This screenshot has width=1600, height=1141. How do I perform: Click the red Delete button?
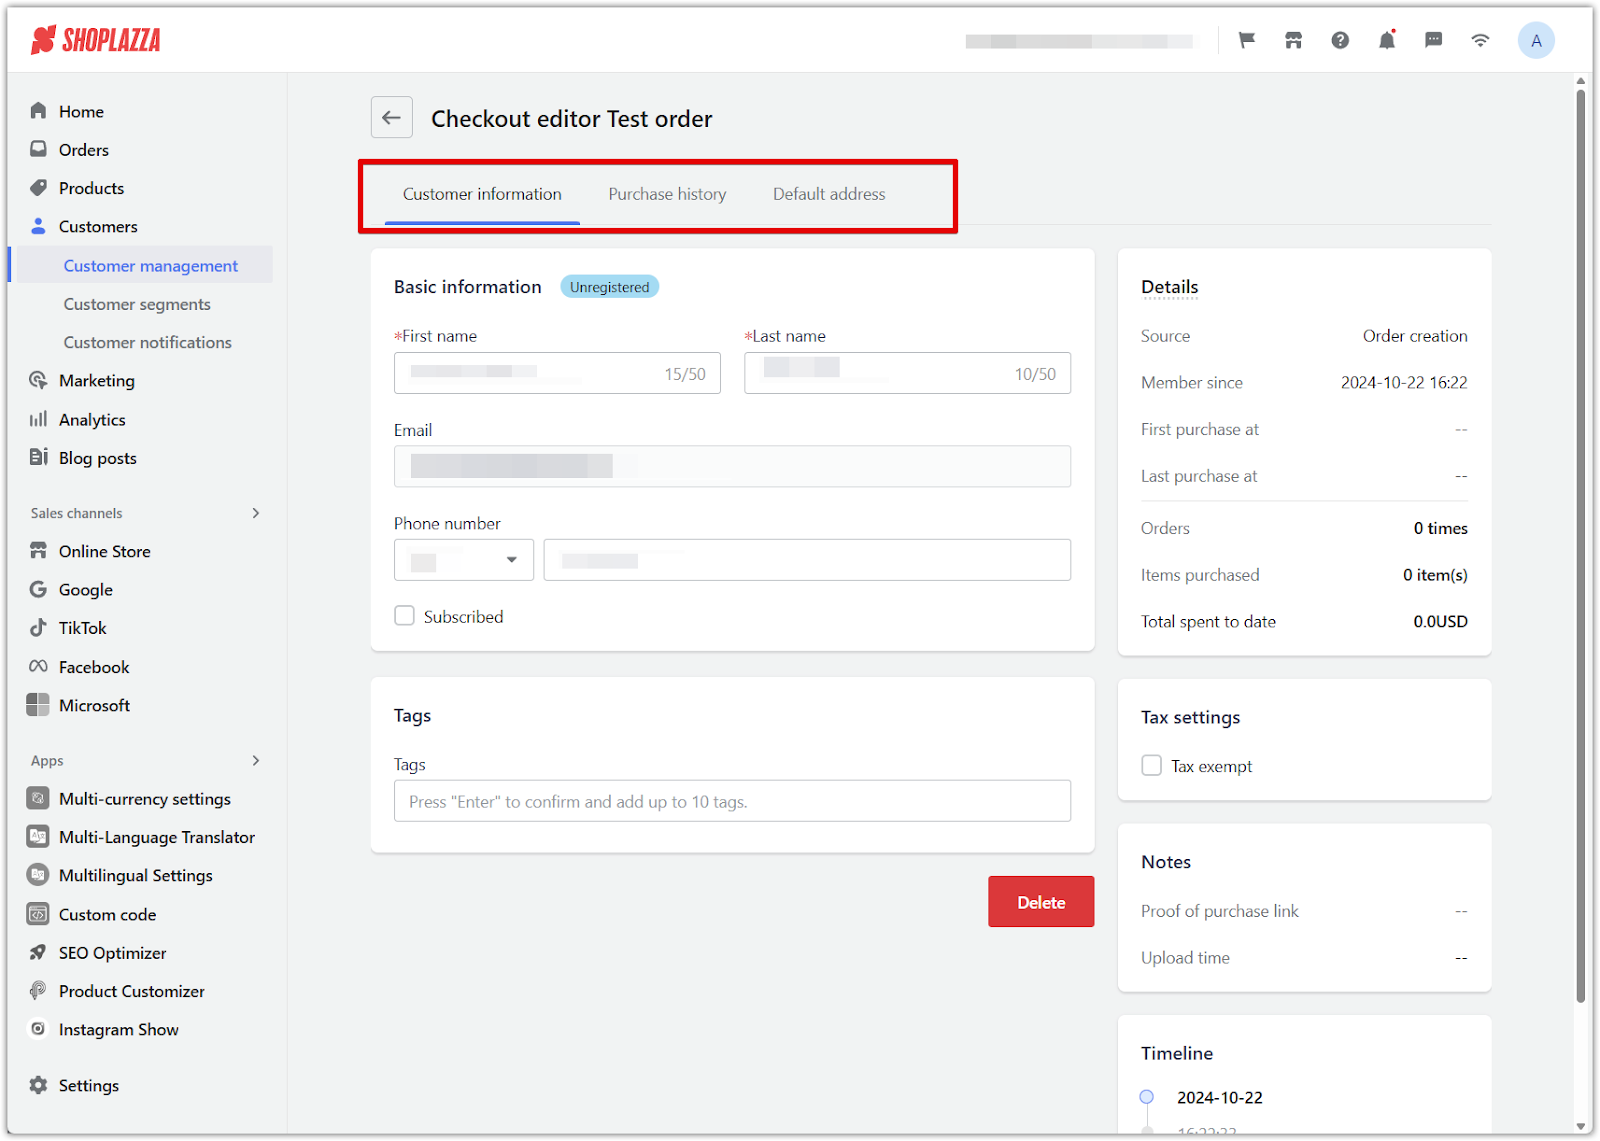[1040, 902]
